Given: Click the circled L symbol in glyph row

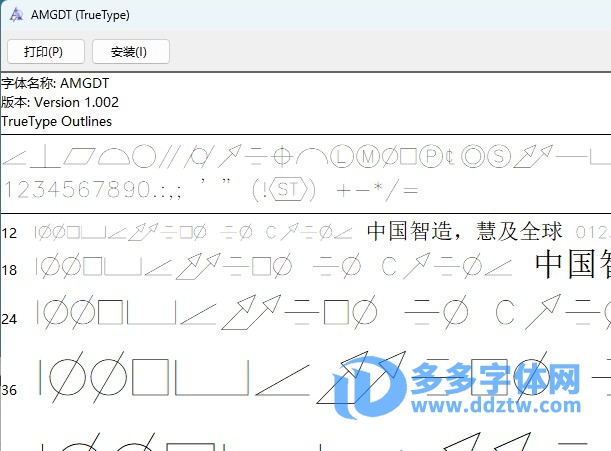Looking at the screenshot, I should (342, 156).
